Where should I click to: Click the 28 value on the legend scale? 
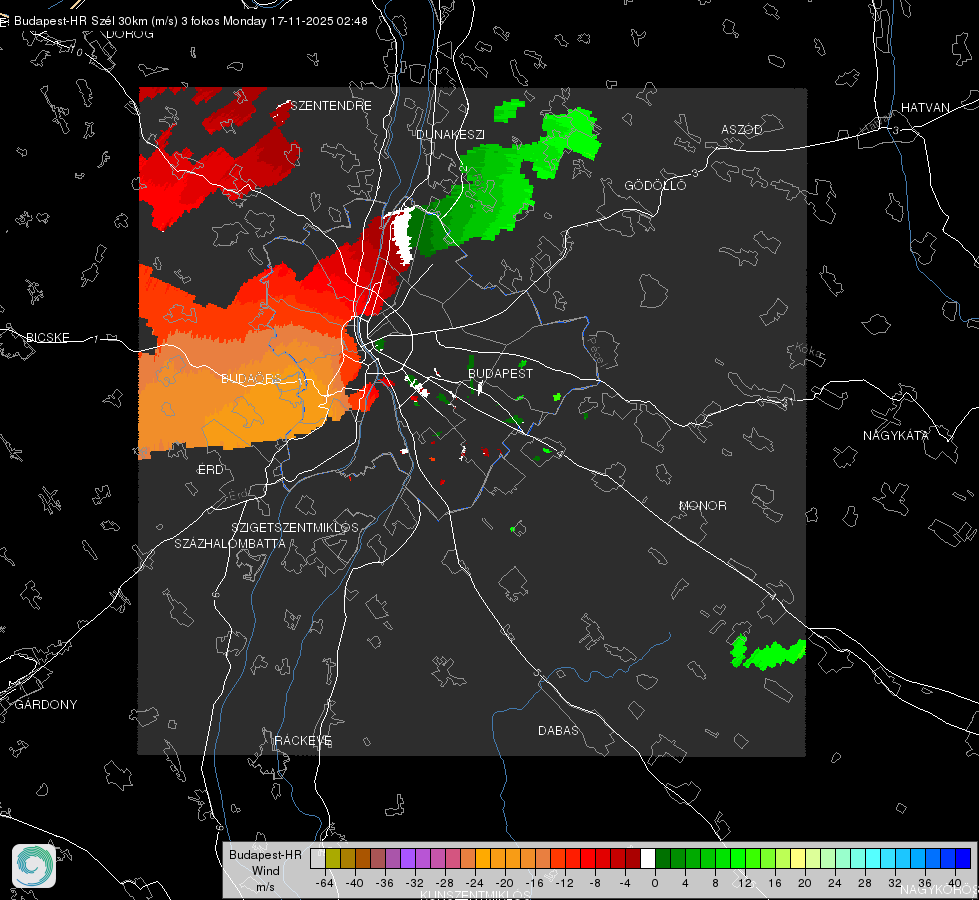pyautogui.click(x=865, y=883)
